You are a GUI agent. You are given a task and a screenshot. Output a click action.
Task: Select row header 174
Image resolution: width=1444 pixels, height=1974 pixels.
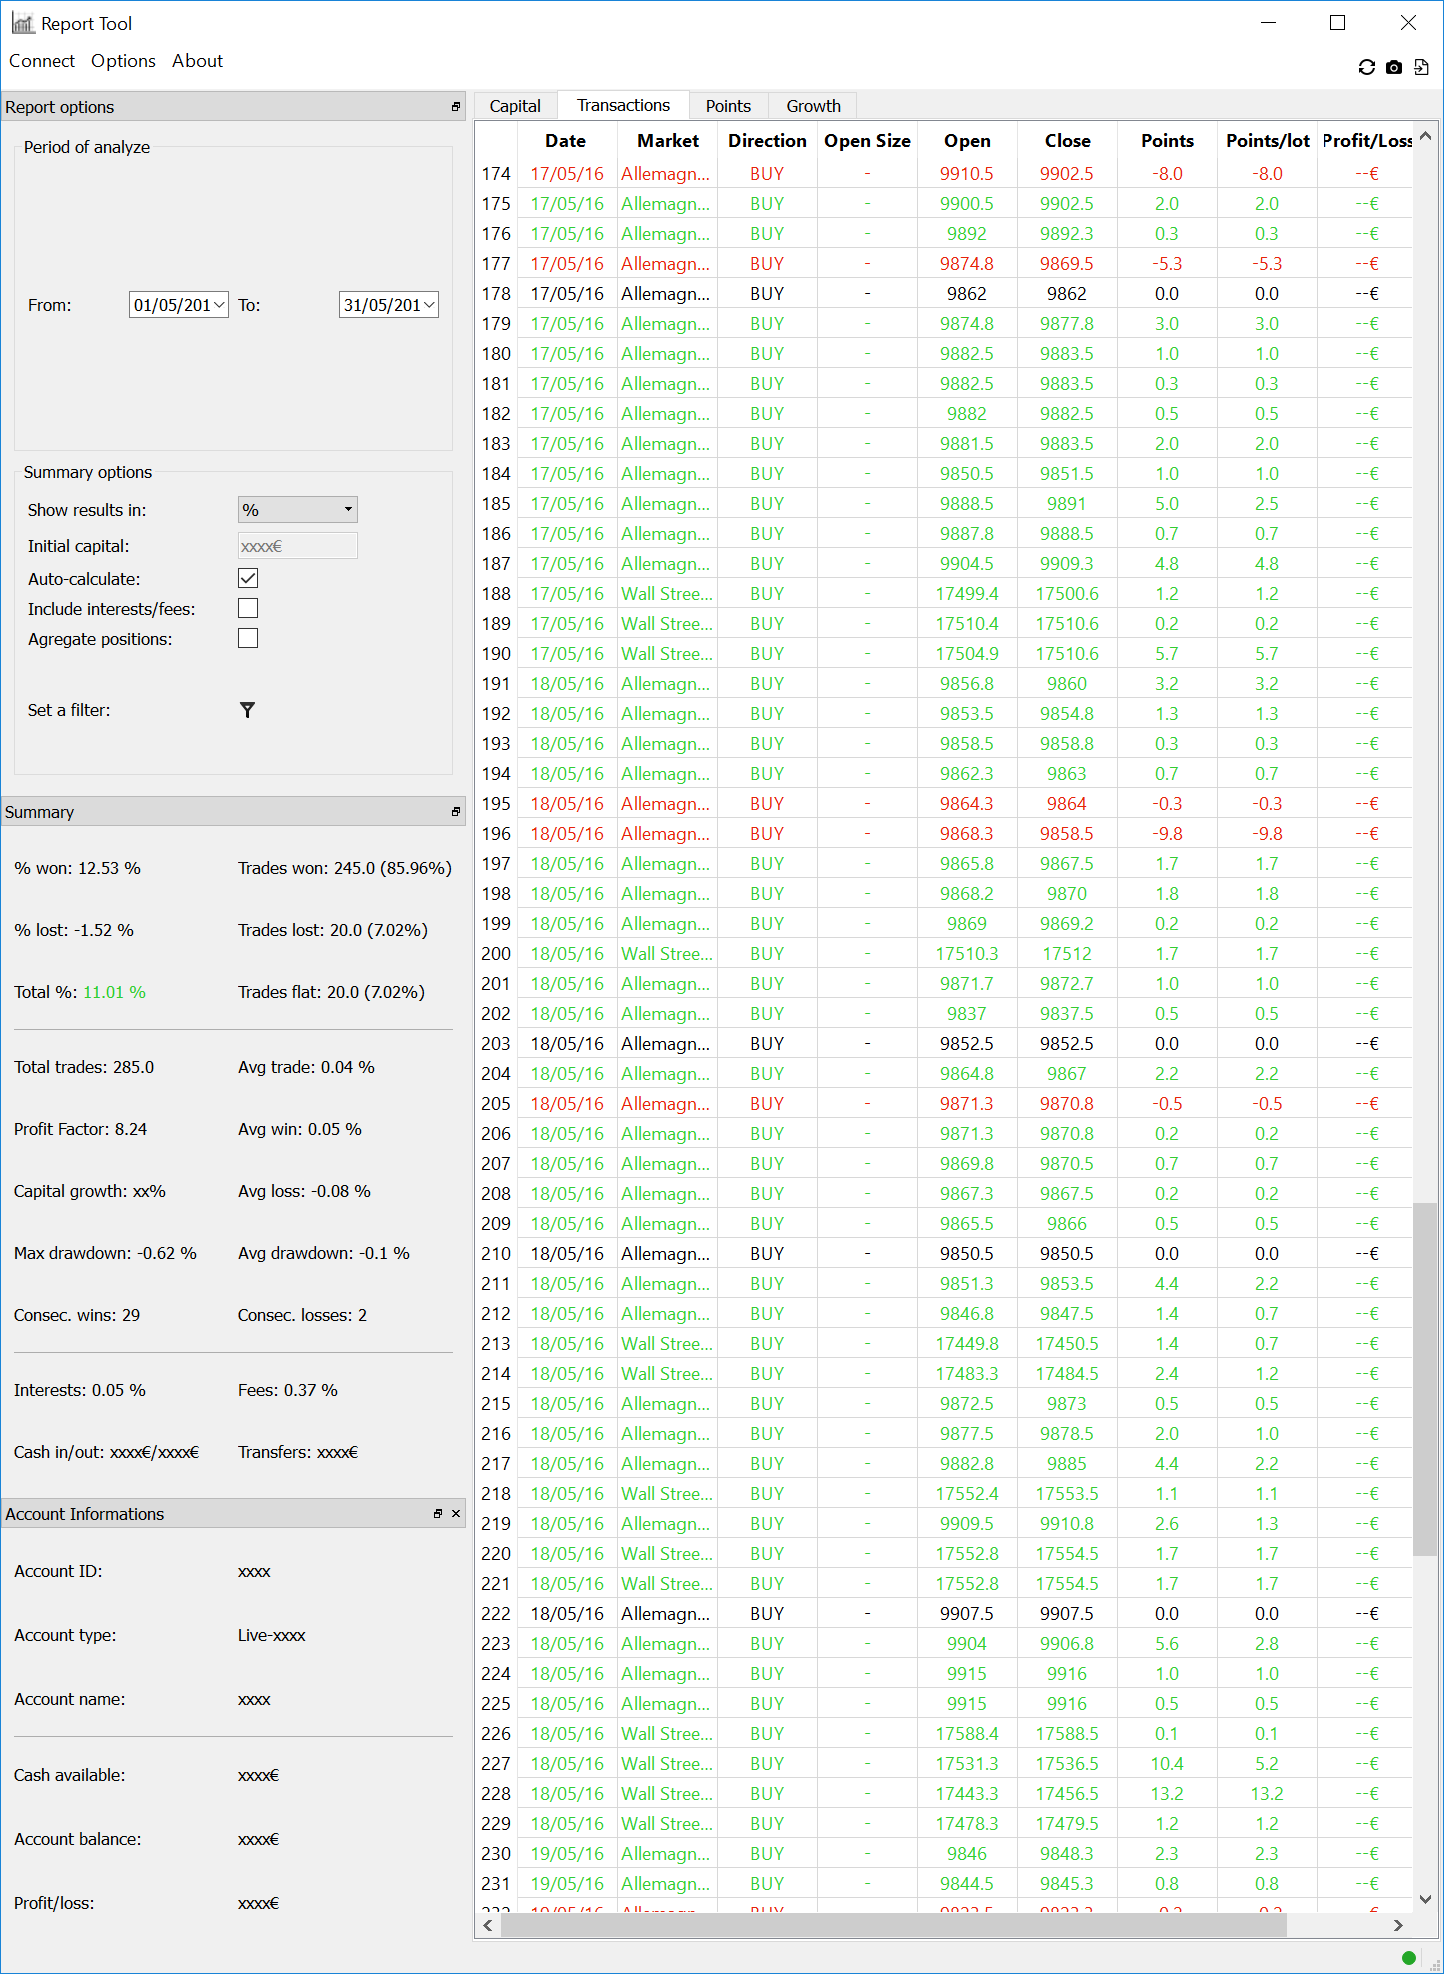tap(496, 174)
